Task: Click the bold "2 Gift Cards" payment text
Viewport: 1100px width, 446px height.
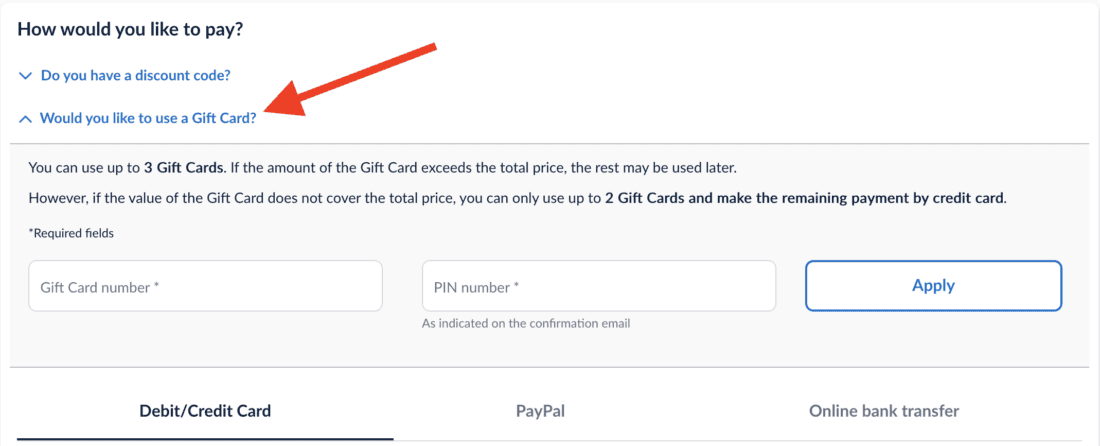Action: [x=645, y=198]
